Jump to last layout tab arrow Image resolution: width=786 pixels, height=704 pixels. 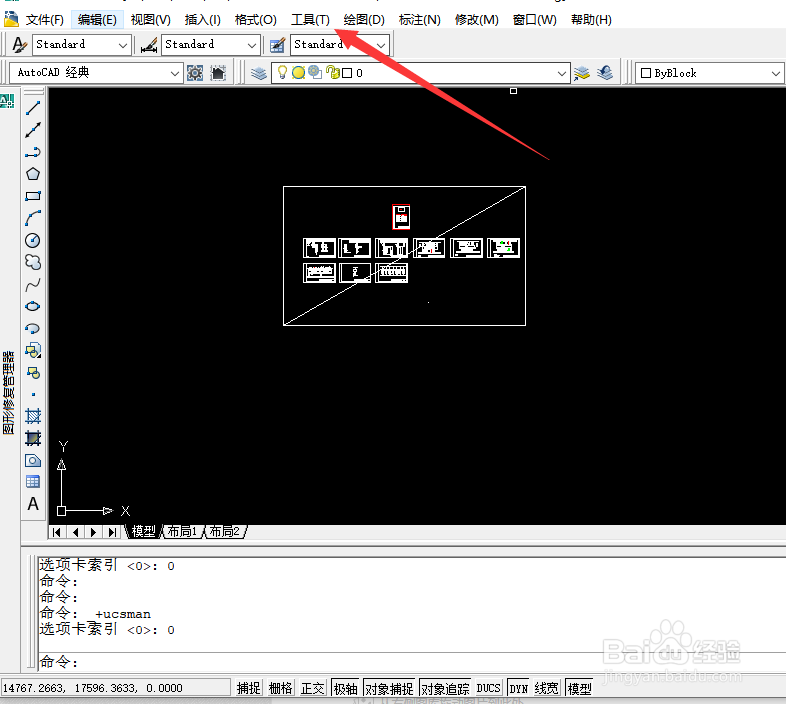coord(112,532)
